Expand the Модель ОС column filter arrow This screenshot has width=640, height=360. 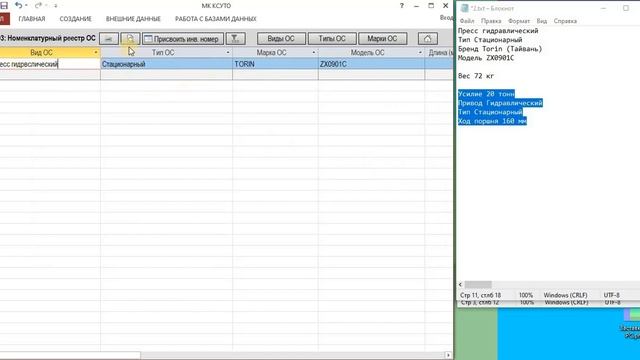coord(420,53)
